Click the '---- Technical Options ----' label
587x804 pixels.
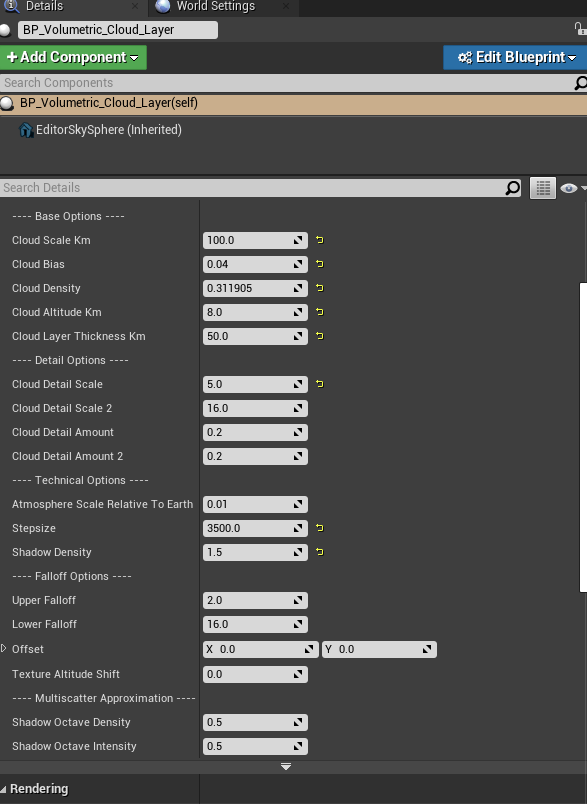click(80, 480)
